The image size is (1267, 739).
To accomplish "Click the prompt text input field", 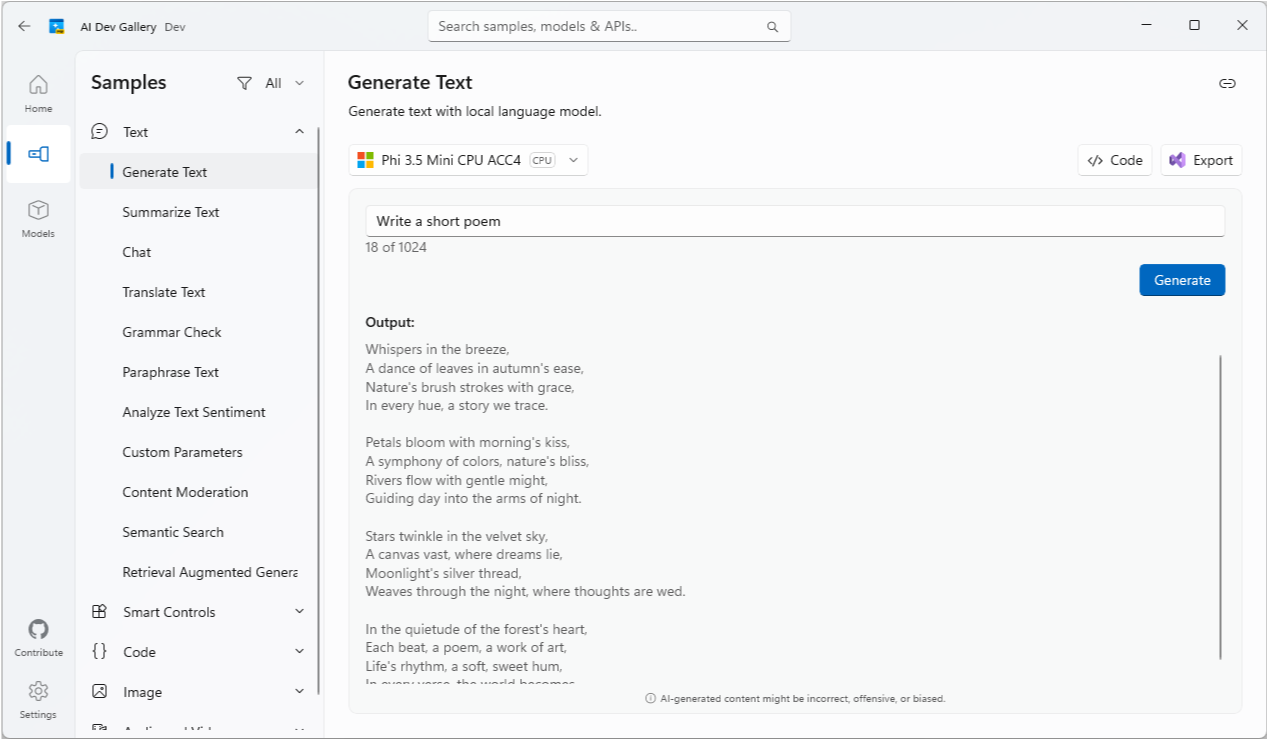I will click(x=795, y=221).
